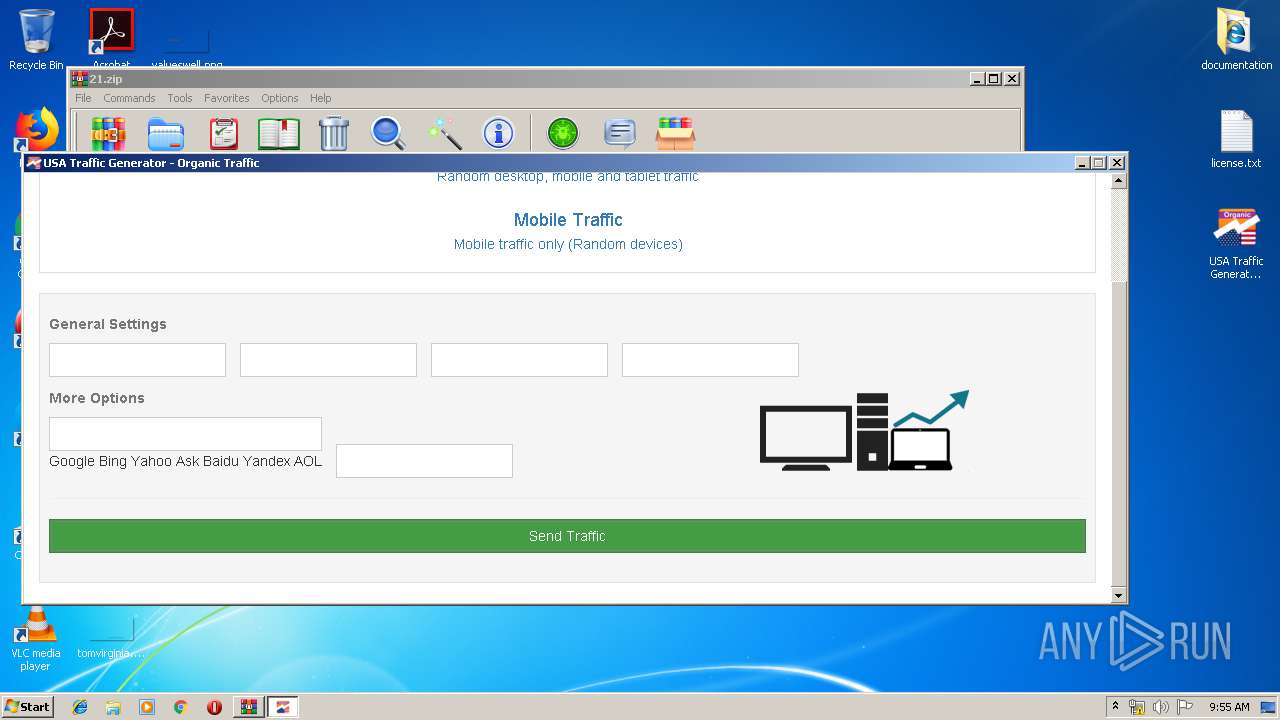Click the Comment speech bubble icon in WinRAR

(x=620, y=133)
